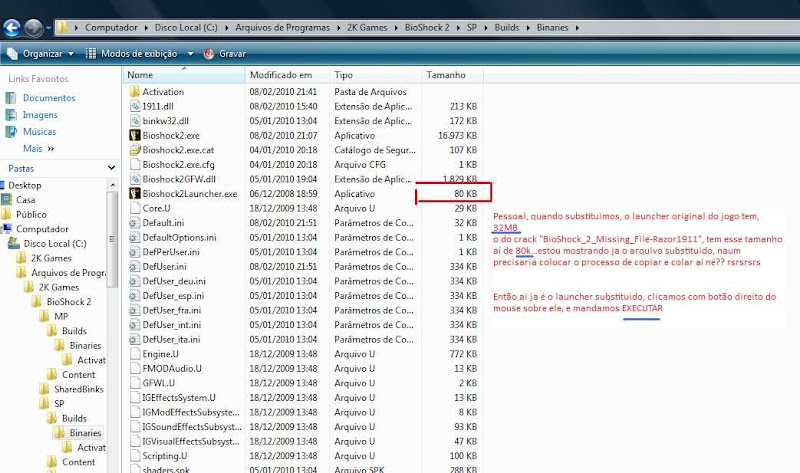Click the 16.973 KB size value
The image size is (800, 473).
[x=457, y=135]
